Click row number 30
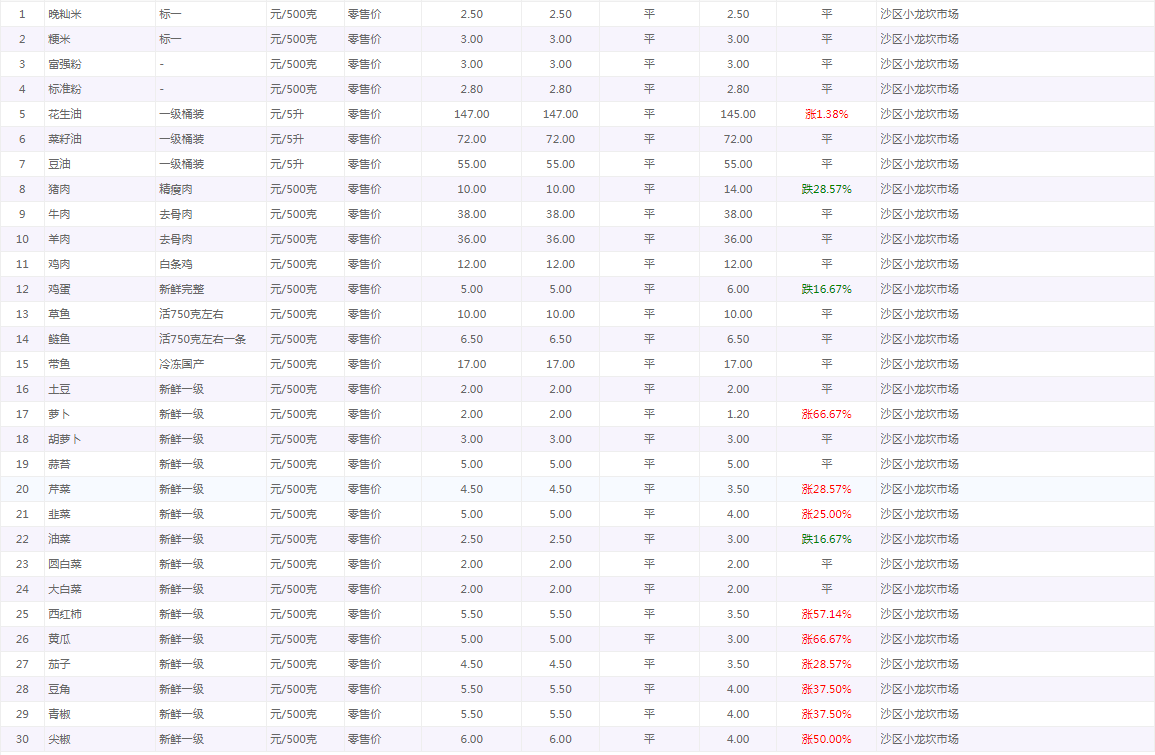 (x=22, y=739)
